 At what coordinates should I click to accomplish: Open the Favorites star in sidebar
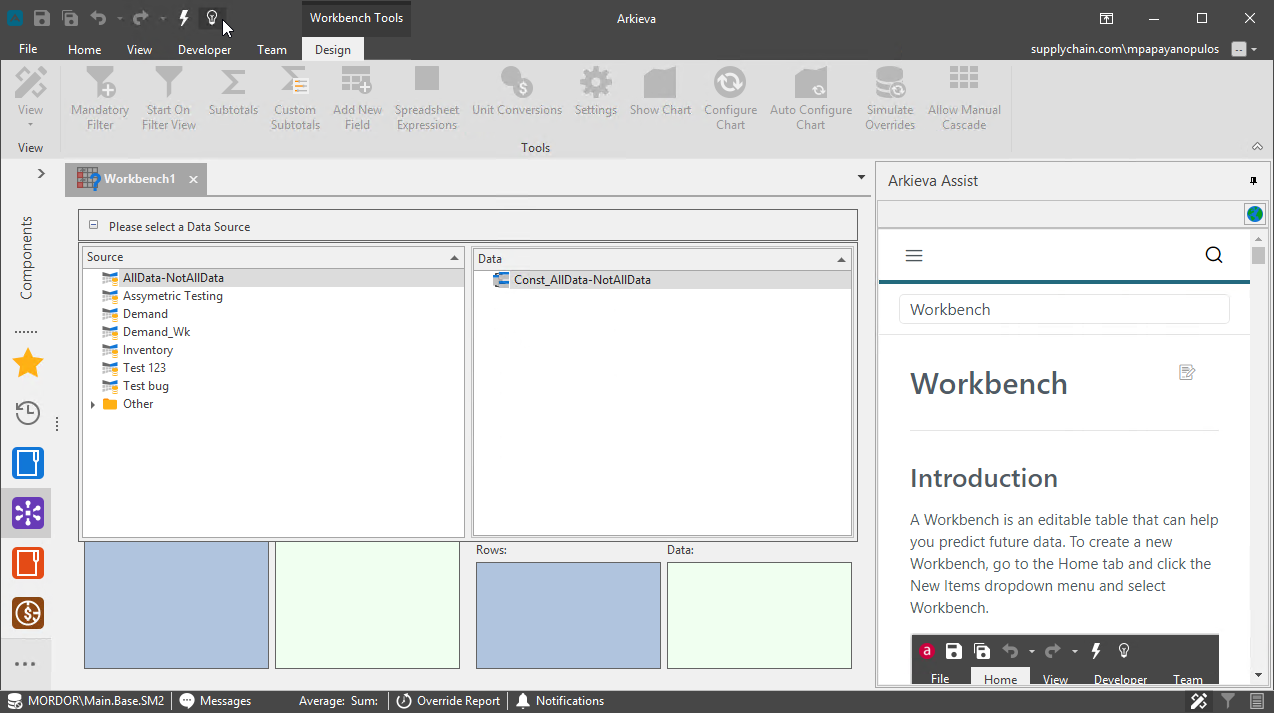click(x=27, y=363)
